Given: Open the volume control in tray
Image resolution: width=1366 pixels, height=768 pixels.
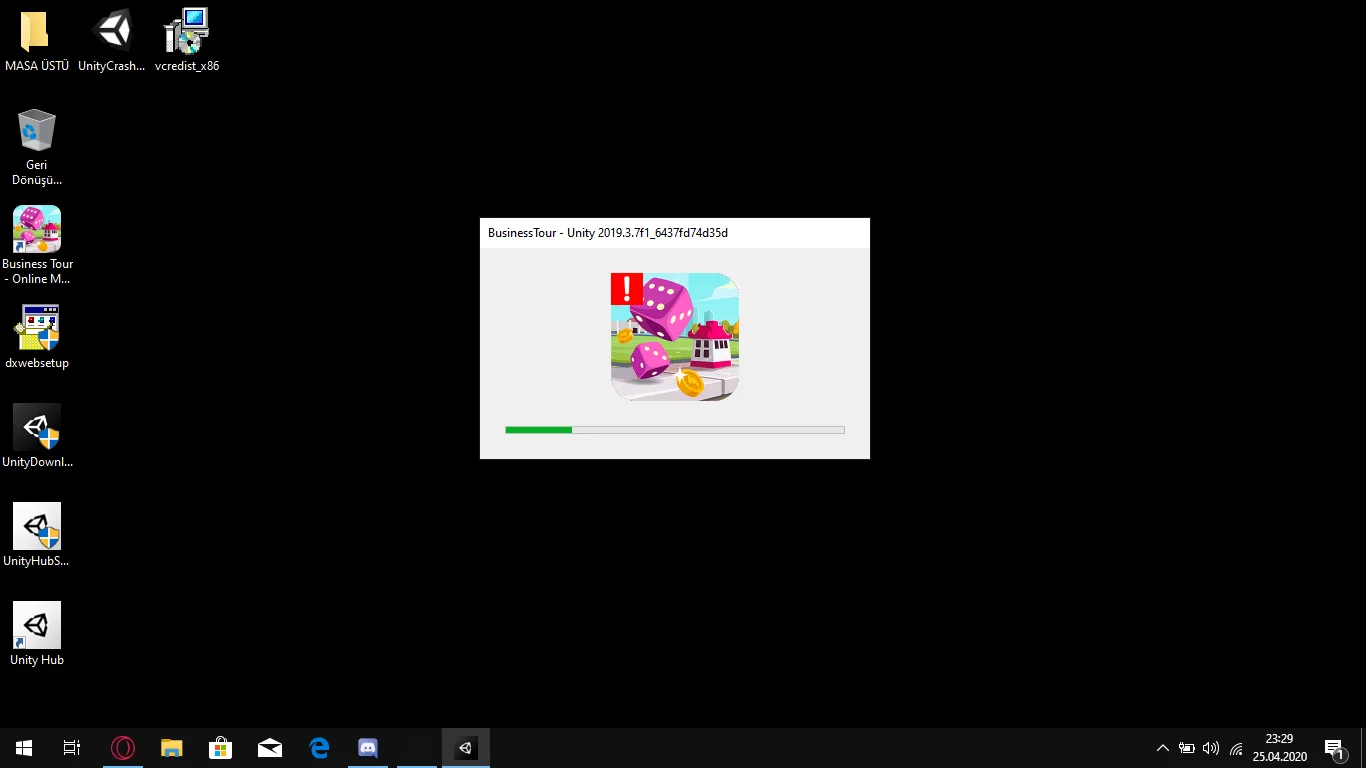Looking at the screenshot, I should coord(1211,748).
